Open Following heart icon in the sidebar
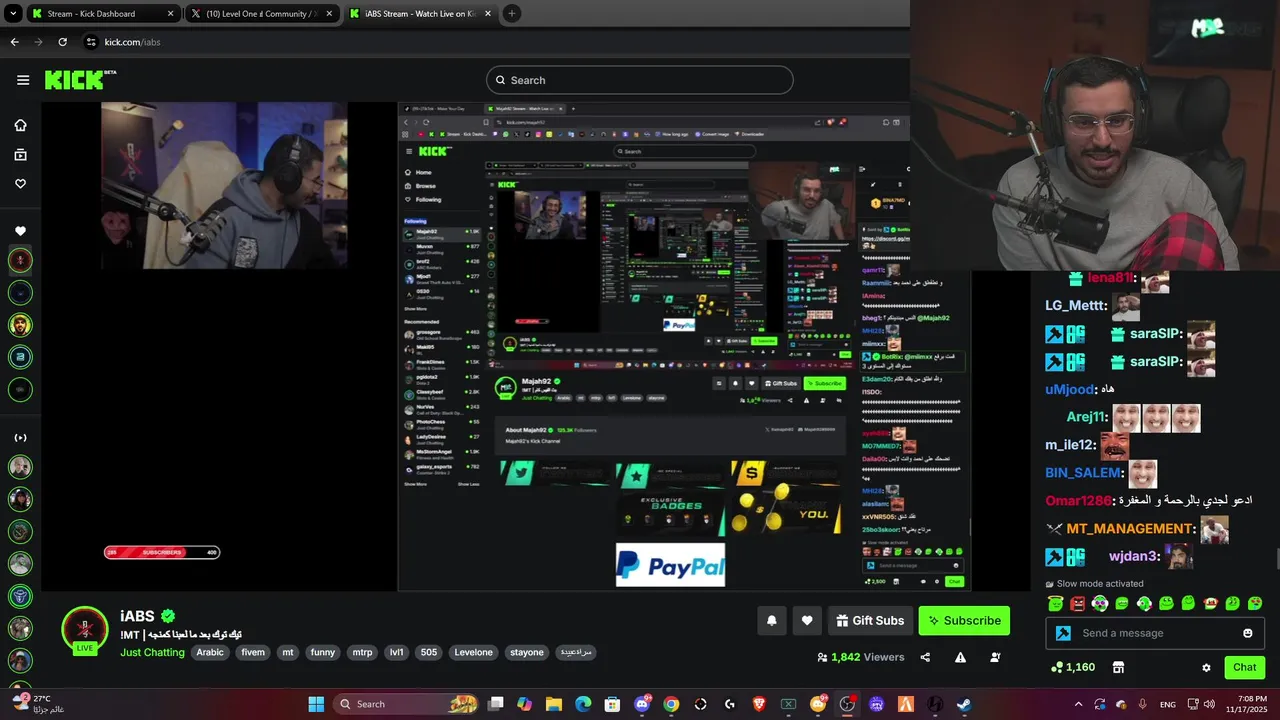This screenshot has height=720, width=1280. pyautogui.click(x=20, y=184)
